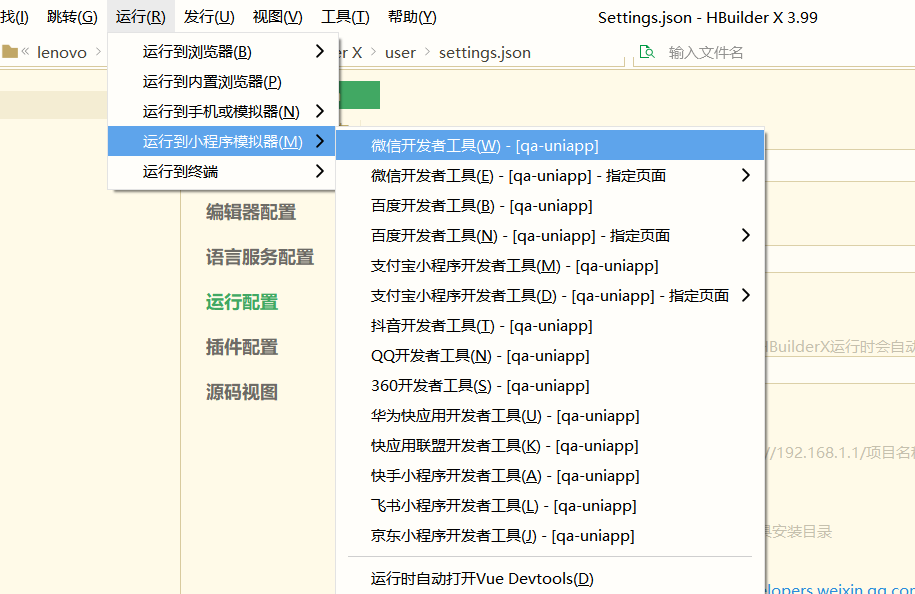Click settings.json breadcrumb segment

pyautogui.click(x=485, y=53)
